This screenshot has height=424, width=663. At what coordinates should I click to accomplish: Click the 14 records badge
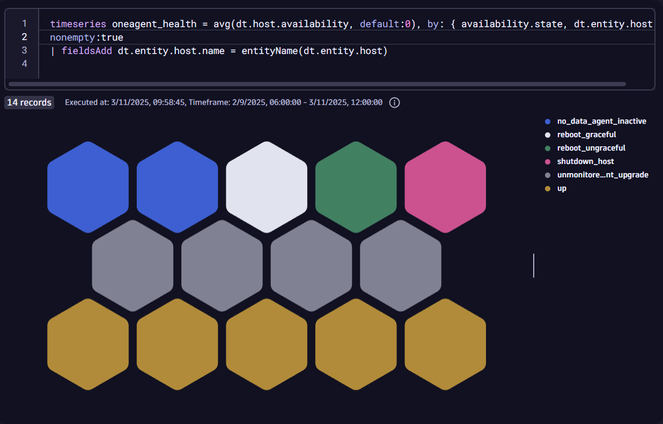[29, 103]
